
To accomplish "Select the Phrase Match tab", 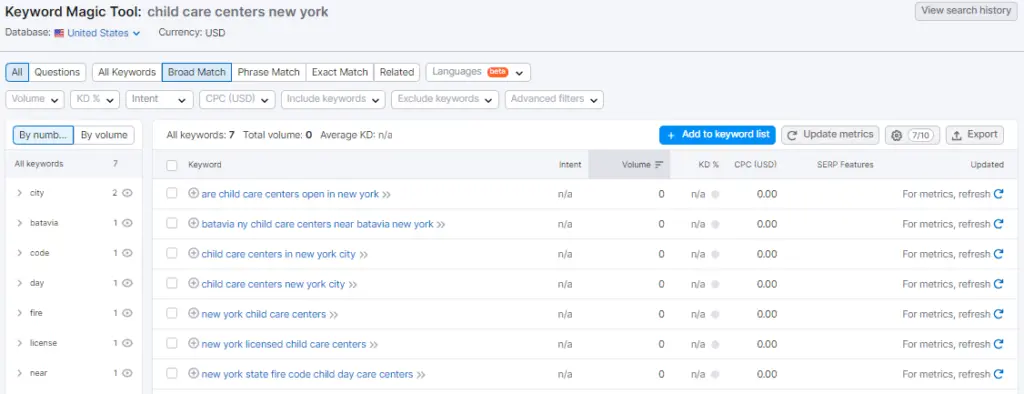I will (268, 72).
